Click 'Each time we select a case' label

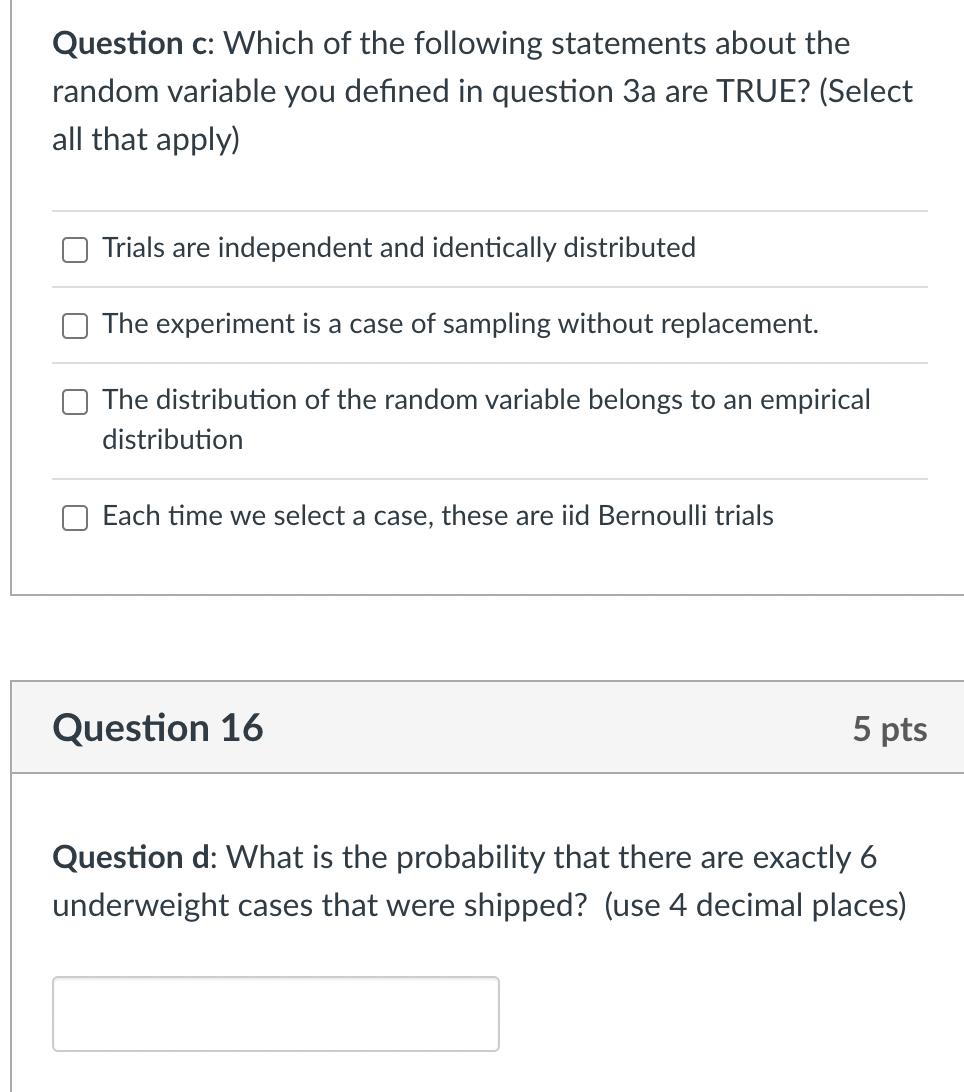click(x=438, y=516)
